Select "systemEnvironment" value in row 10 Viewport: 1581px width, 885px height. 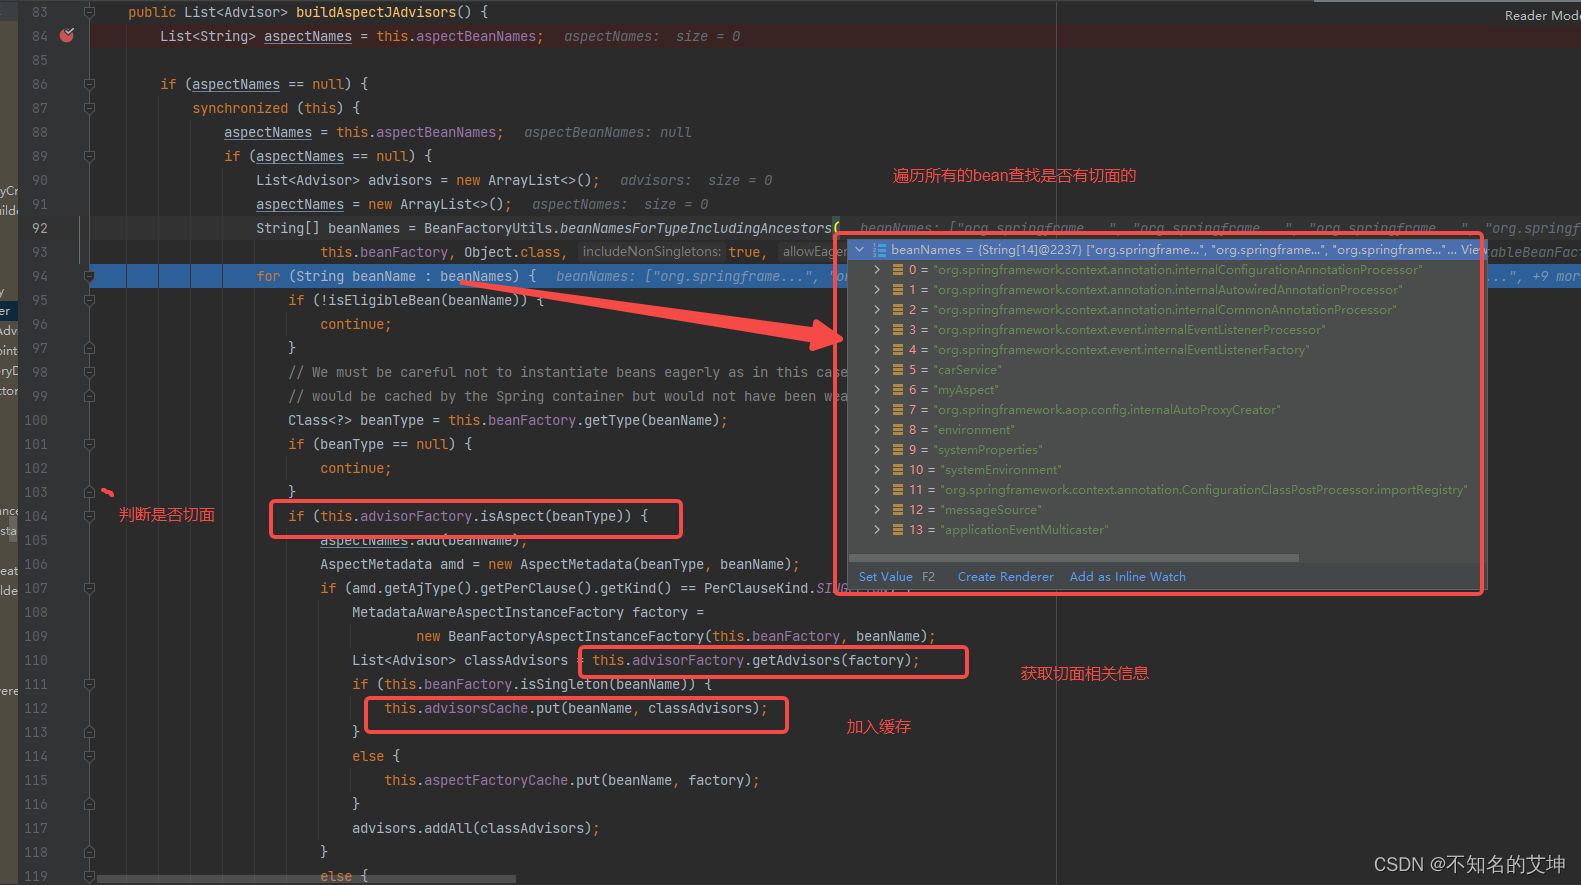coord(1001,470)
